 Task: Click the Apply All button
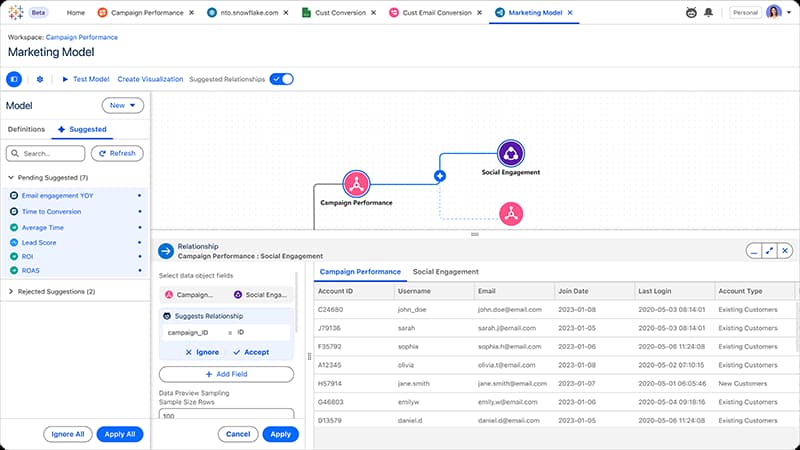(120, 434)
